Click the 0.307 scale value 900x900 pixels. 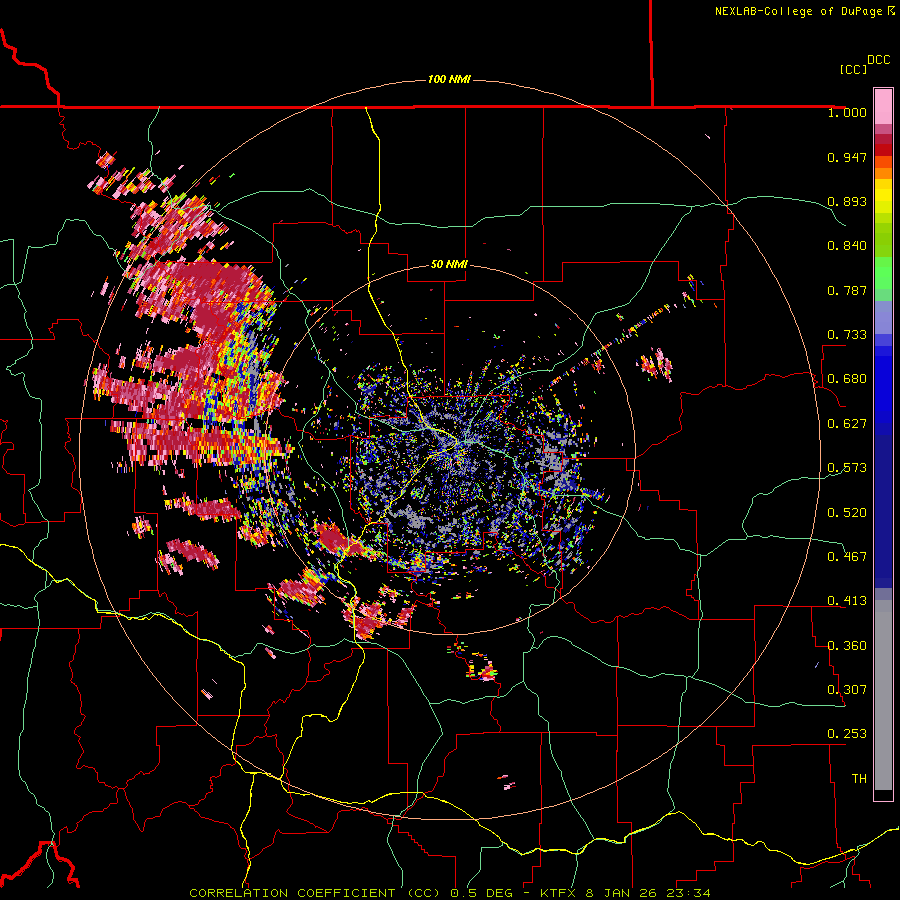point(847,690)
